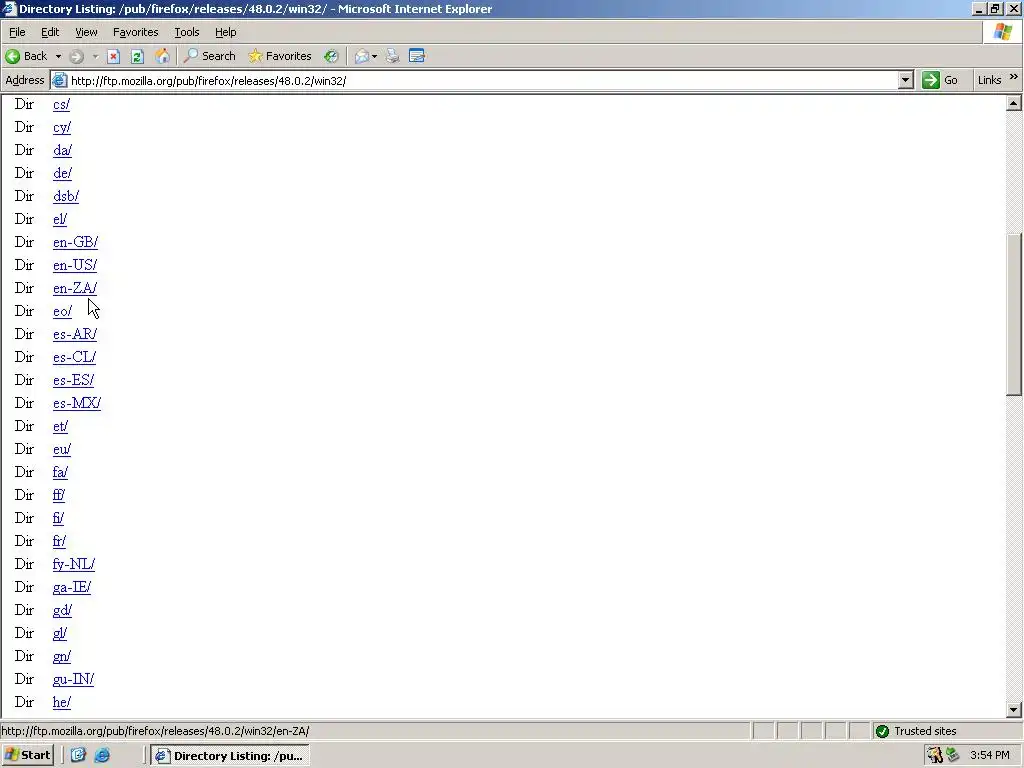Open the Favorites menu
Screen dimensions: 1024x768
135,32
